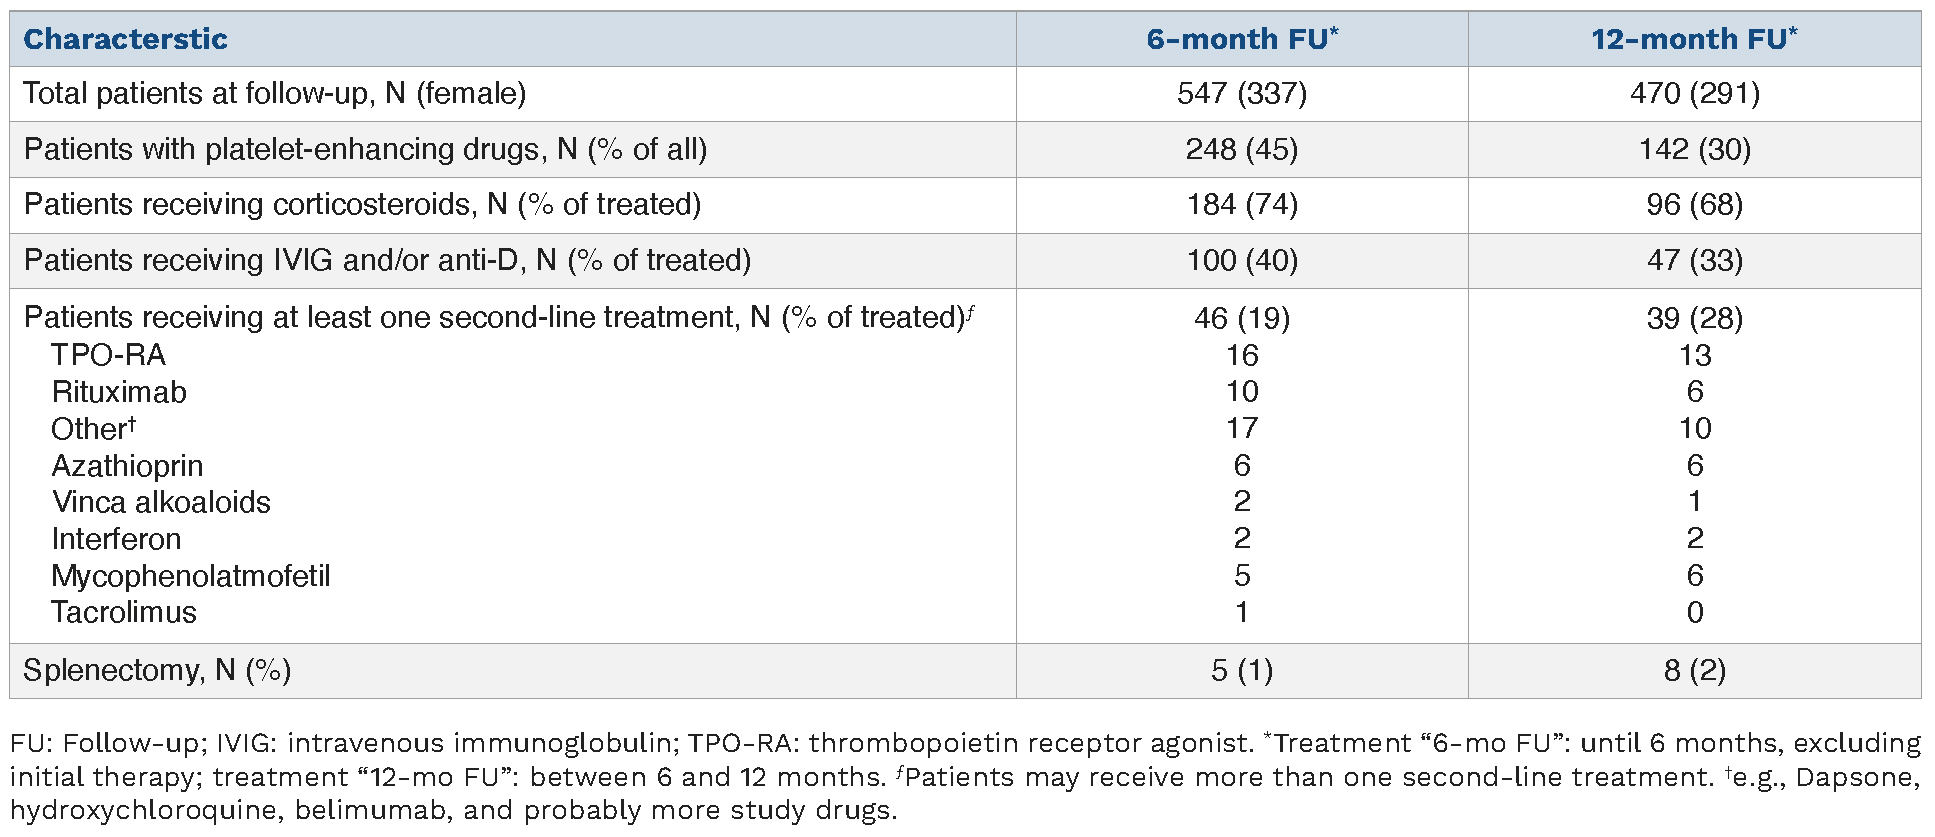
Task: Select the platelet-enhancing drugs row label
Action: (365, 150)
